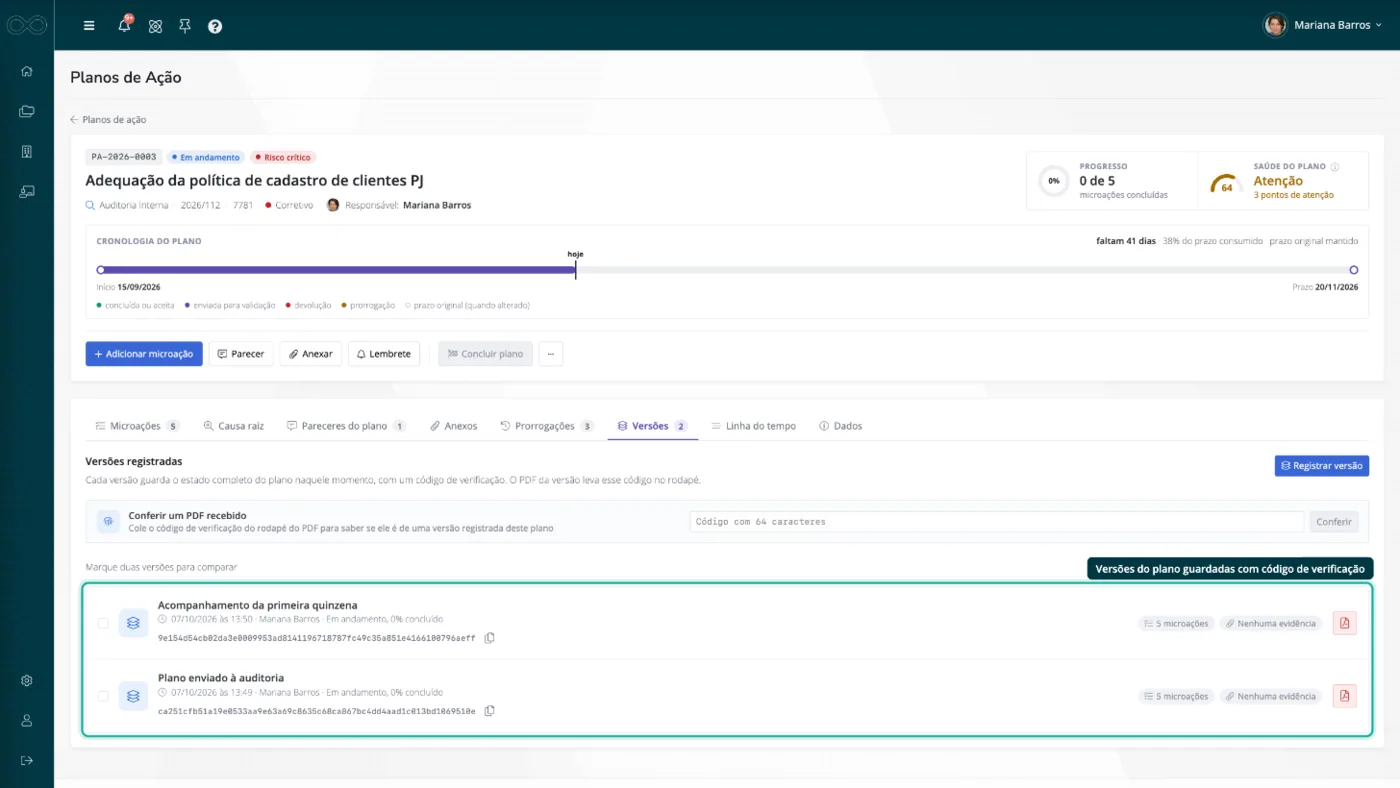The height and width of the screenshot is (788, 1400).
Task: Click the pin icon in top bar
Action: coord(185,26)
